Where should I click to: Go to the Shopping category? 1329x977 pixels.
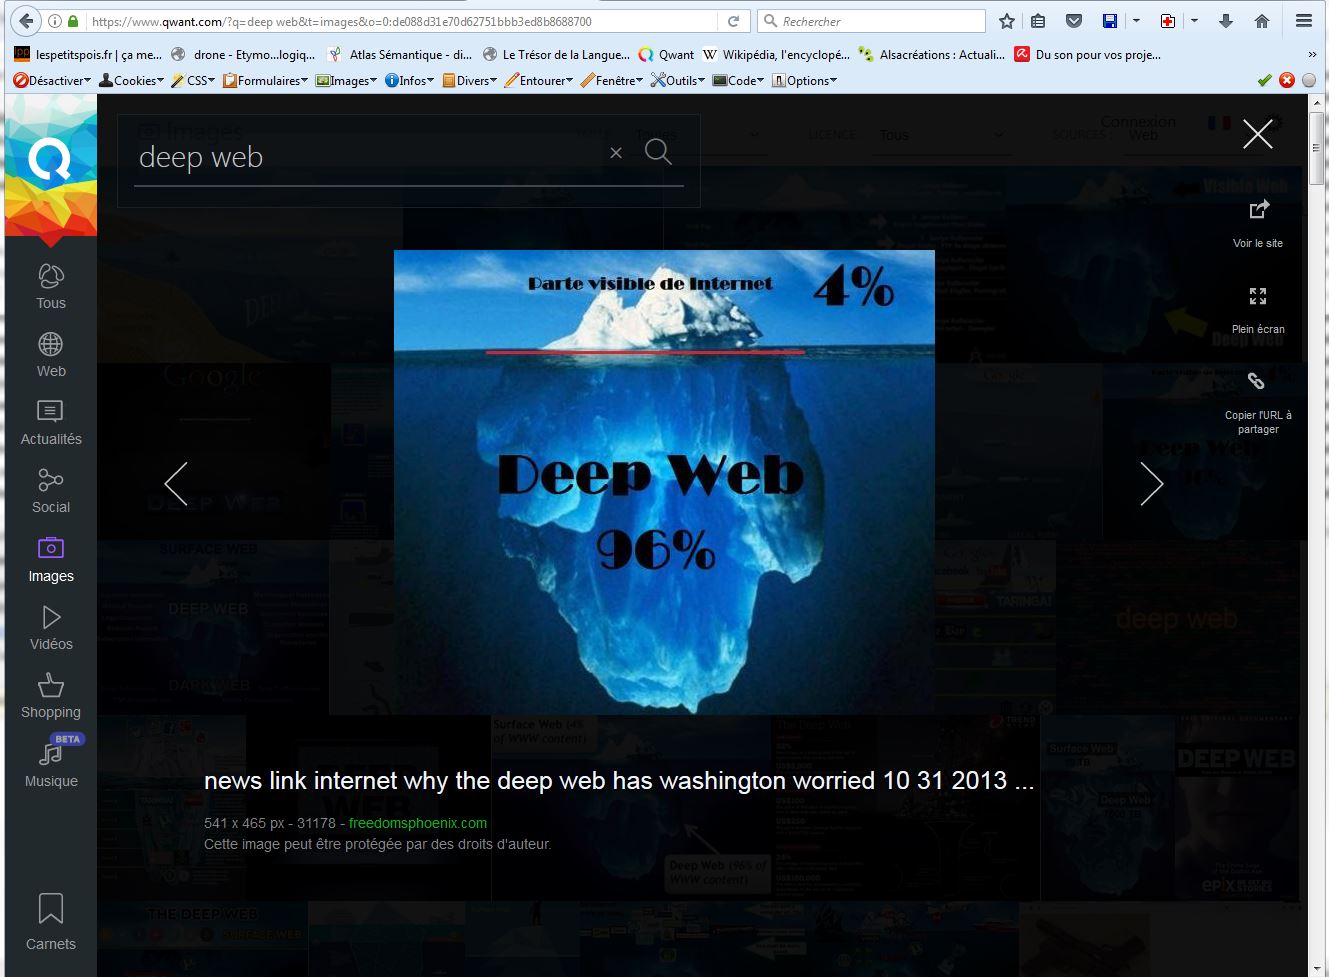click(51, 697)
